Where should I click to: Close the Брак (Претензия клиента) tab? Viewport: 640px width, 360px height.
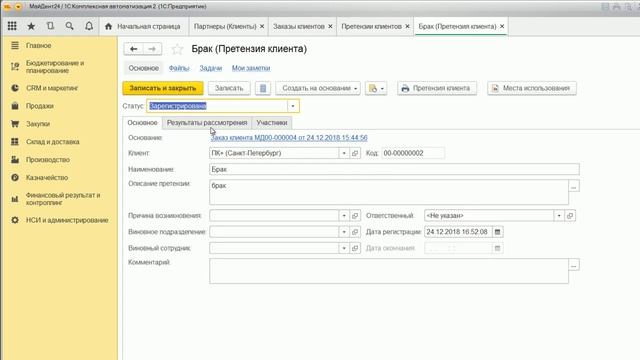502,26
